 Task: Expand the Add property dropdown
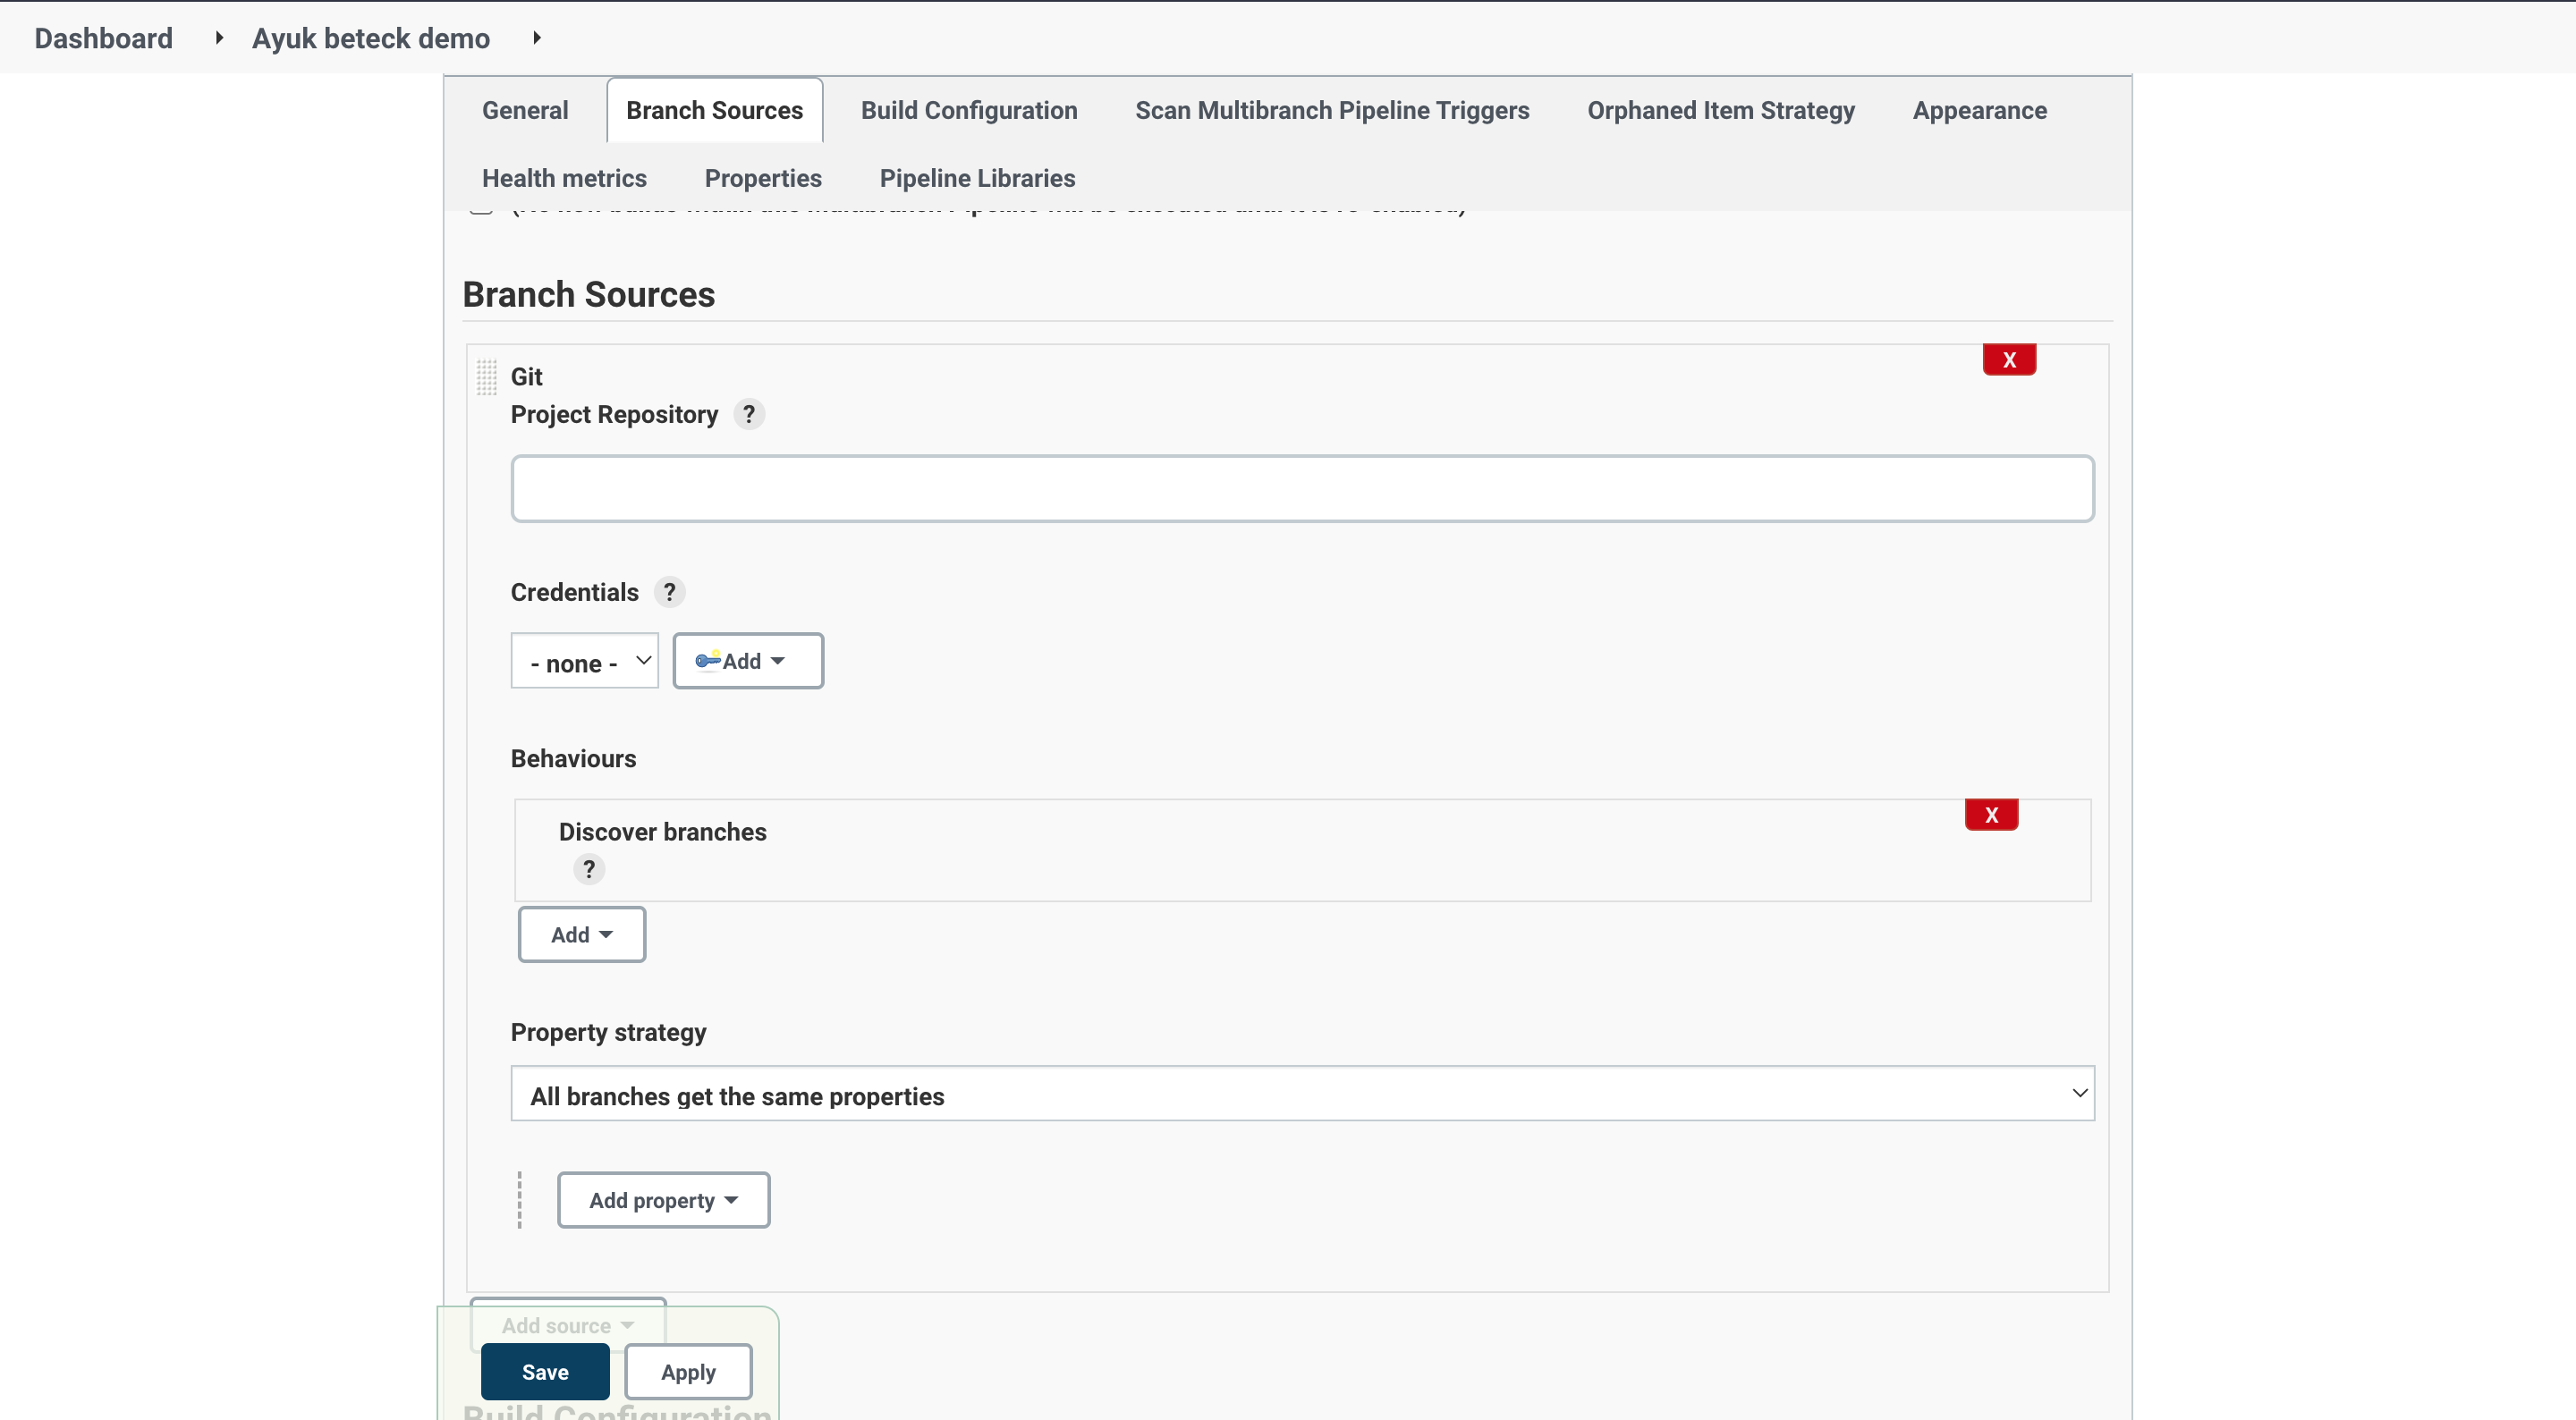(663, 1200)
